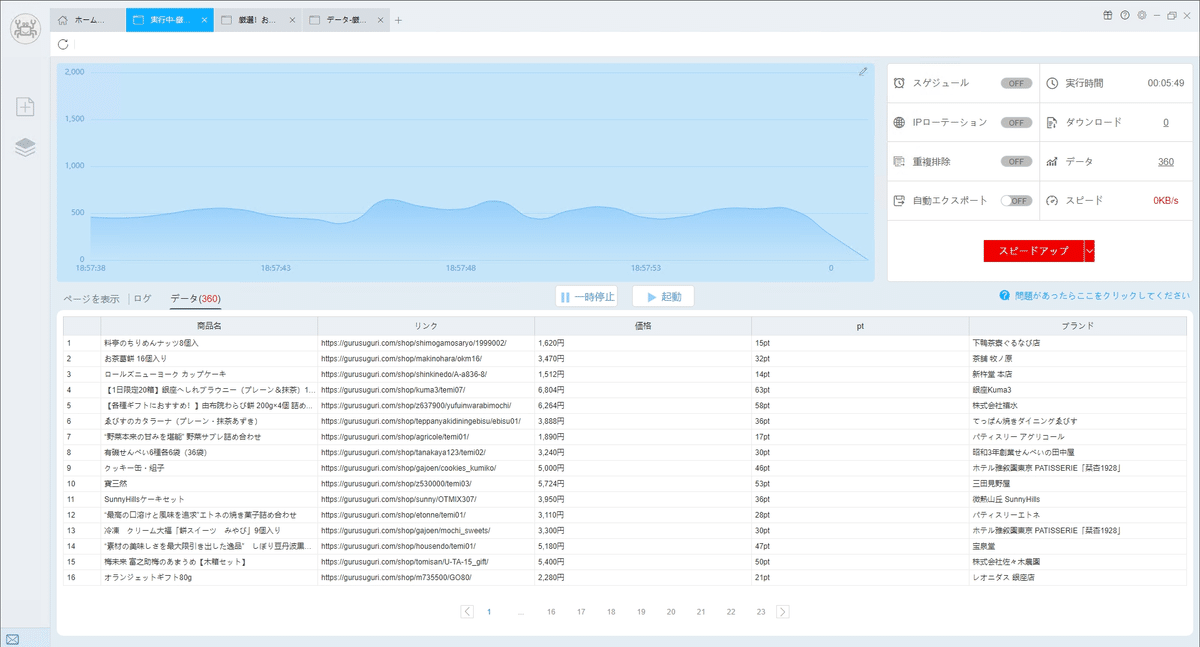Select the レオニダス 銀座店 brand cell

(1077, 577)
